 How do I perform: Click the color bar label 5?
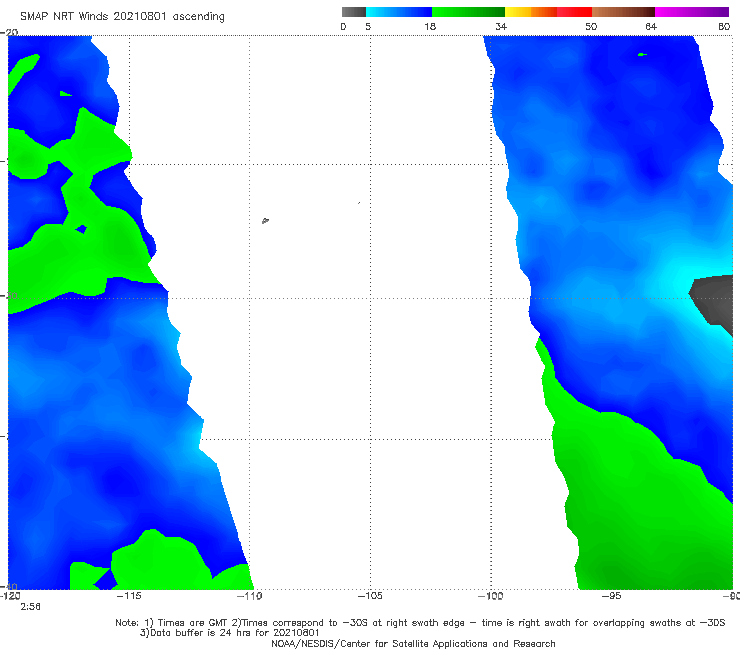pyautogui.click(x=368, y=27)
